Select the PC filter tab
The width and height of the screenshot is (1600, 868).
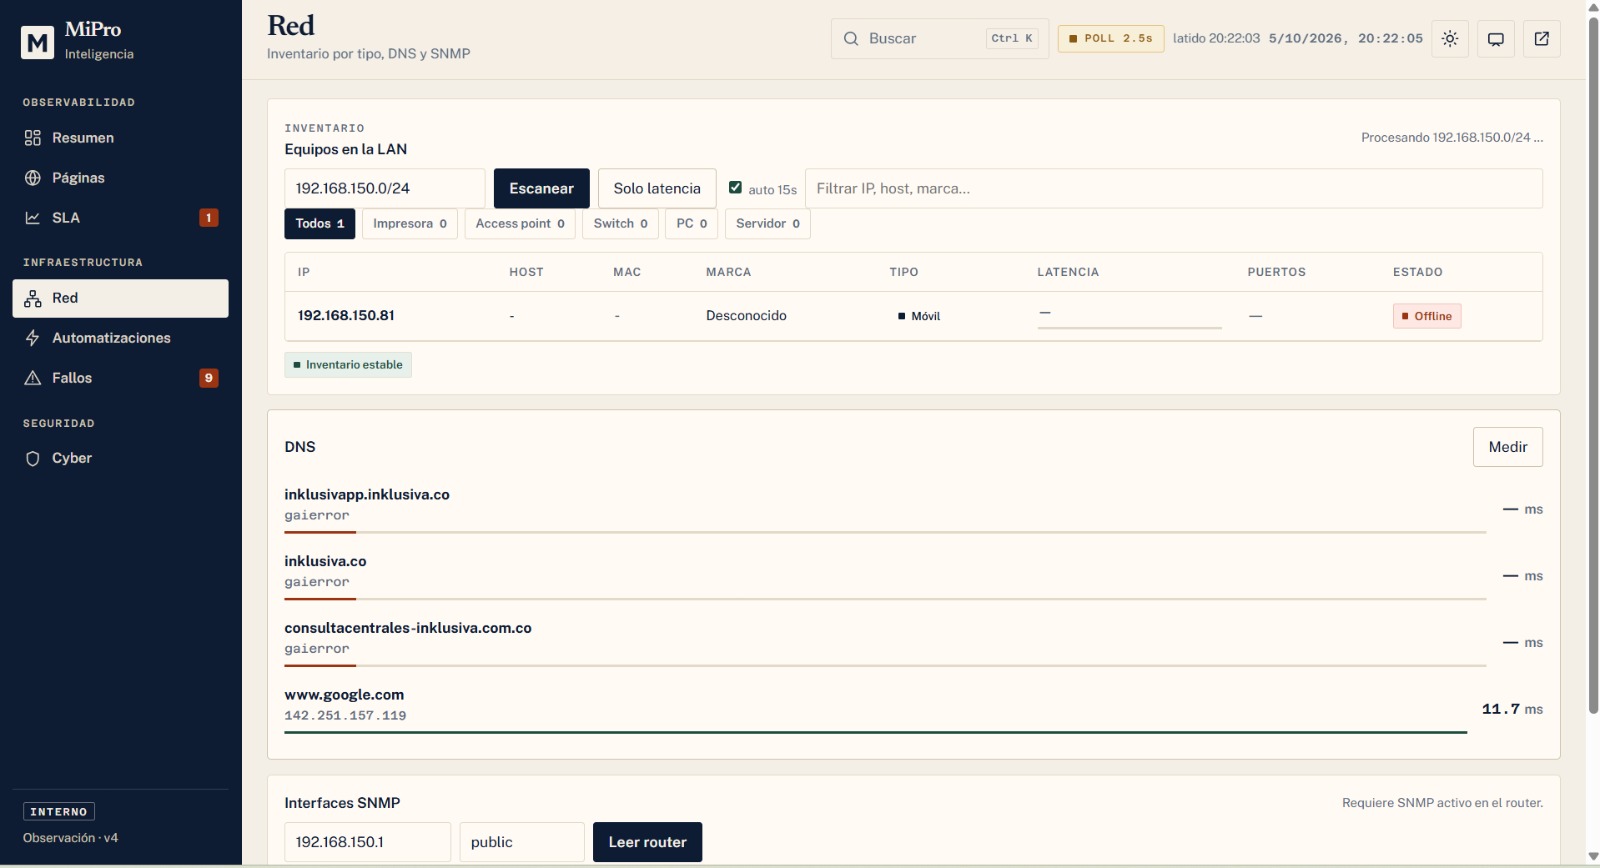tap(692, 224)
